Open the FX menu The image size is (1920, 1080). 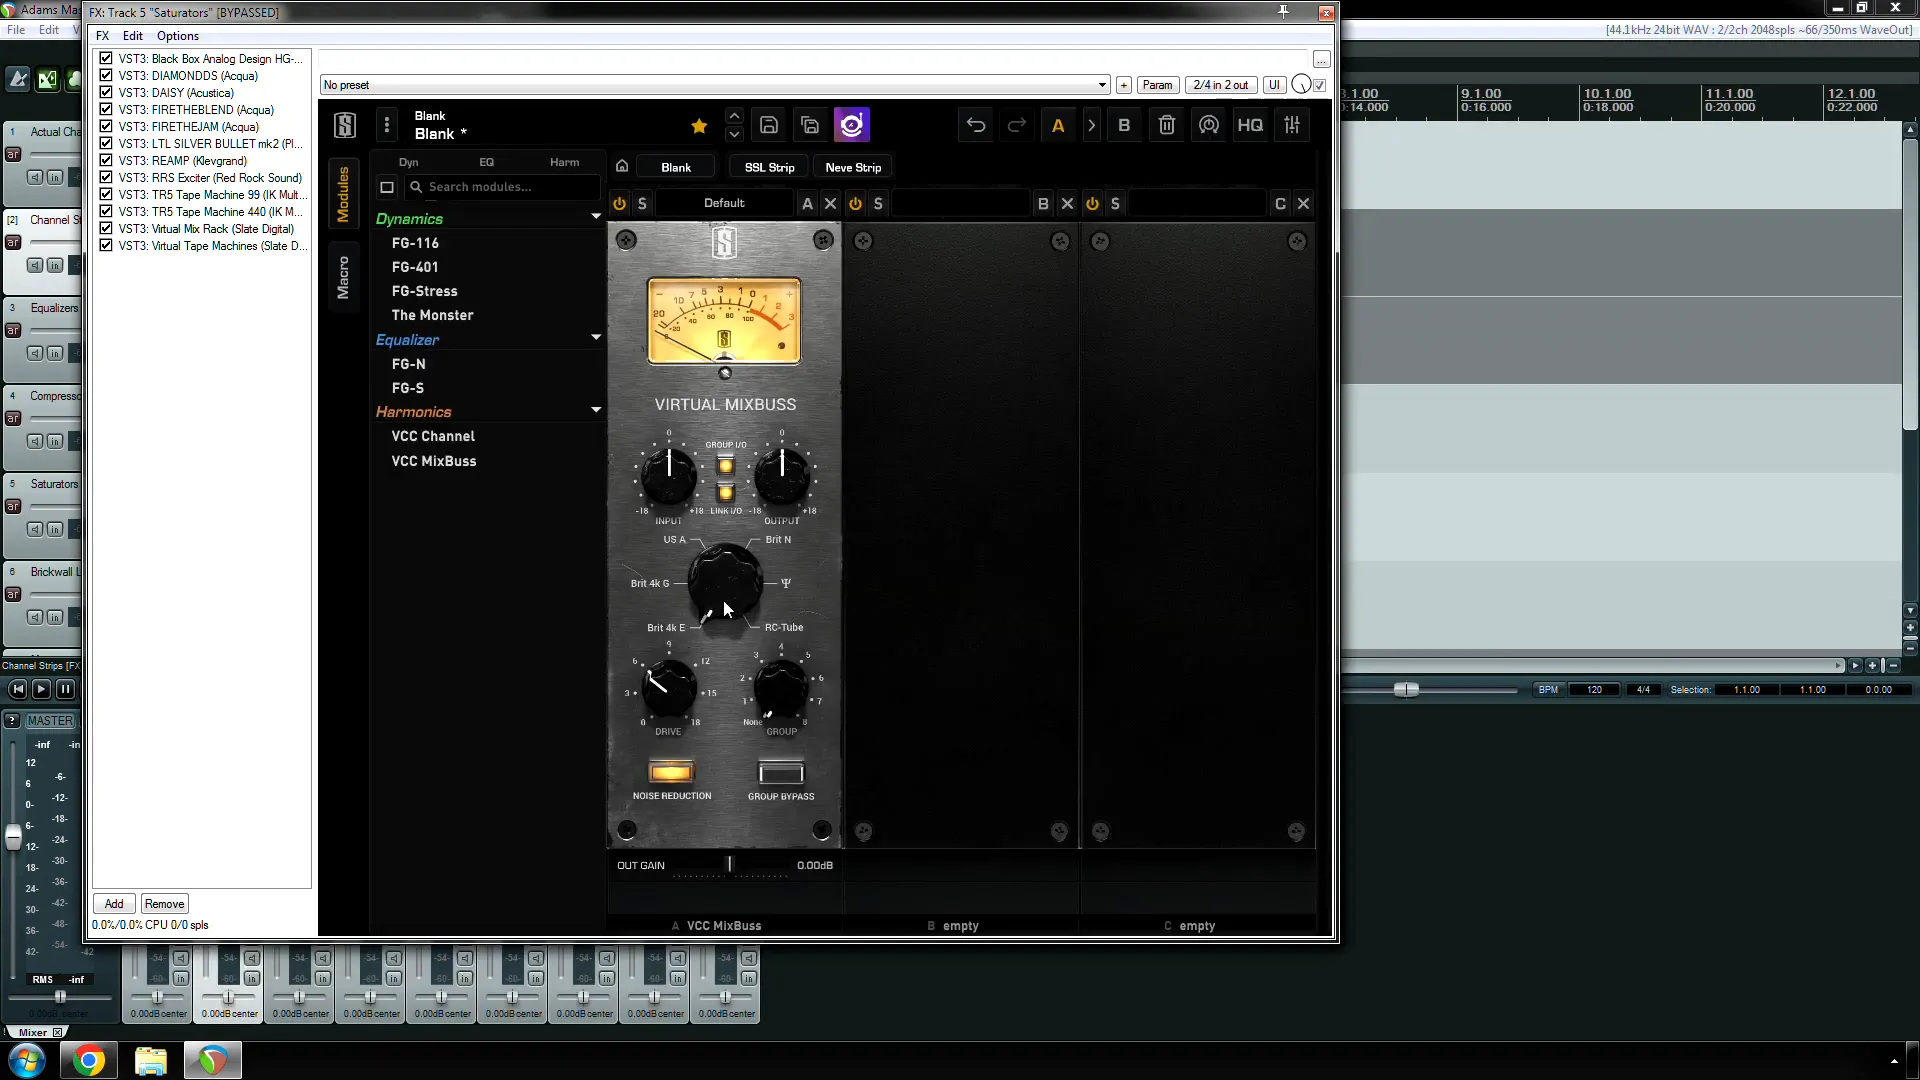[102, 36]
